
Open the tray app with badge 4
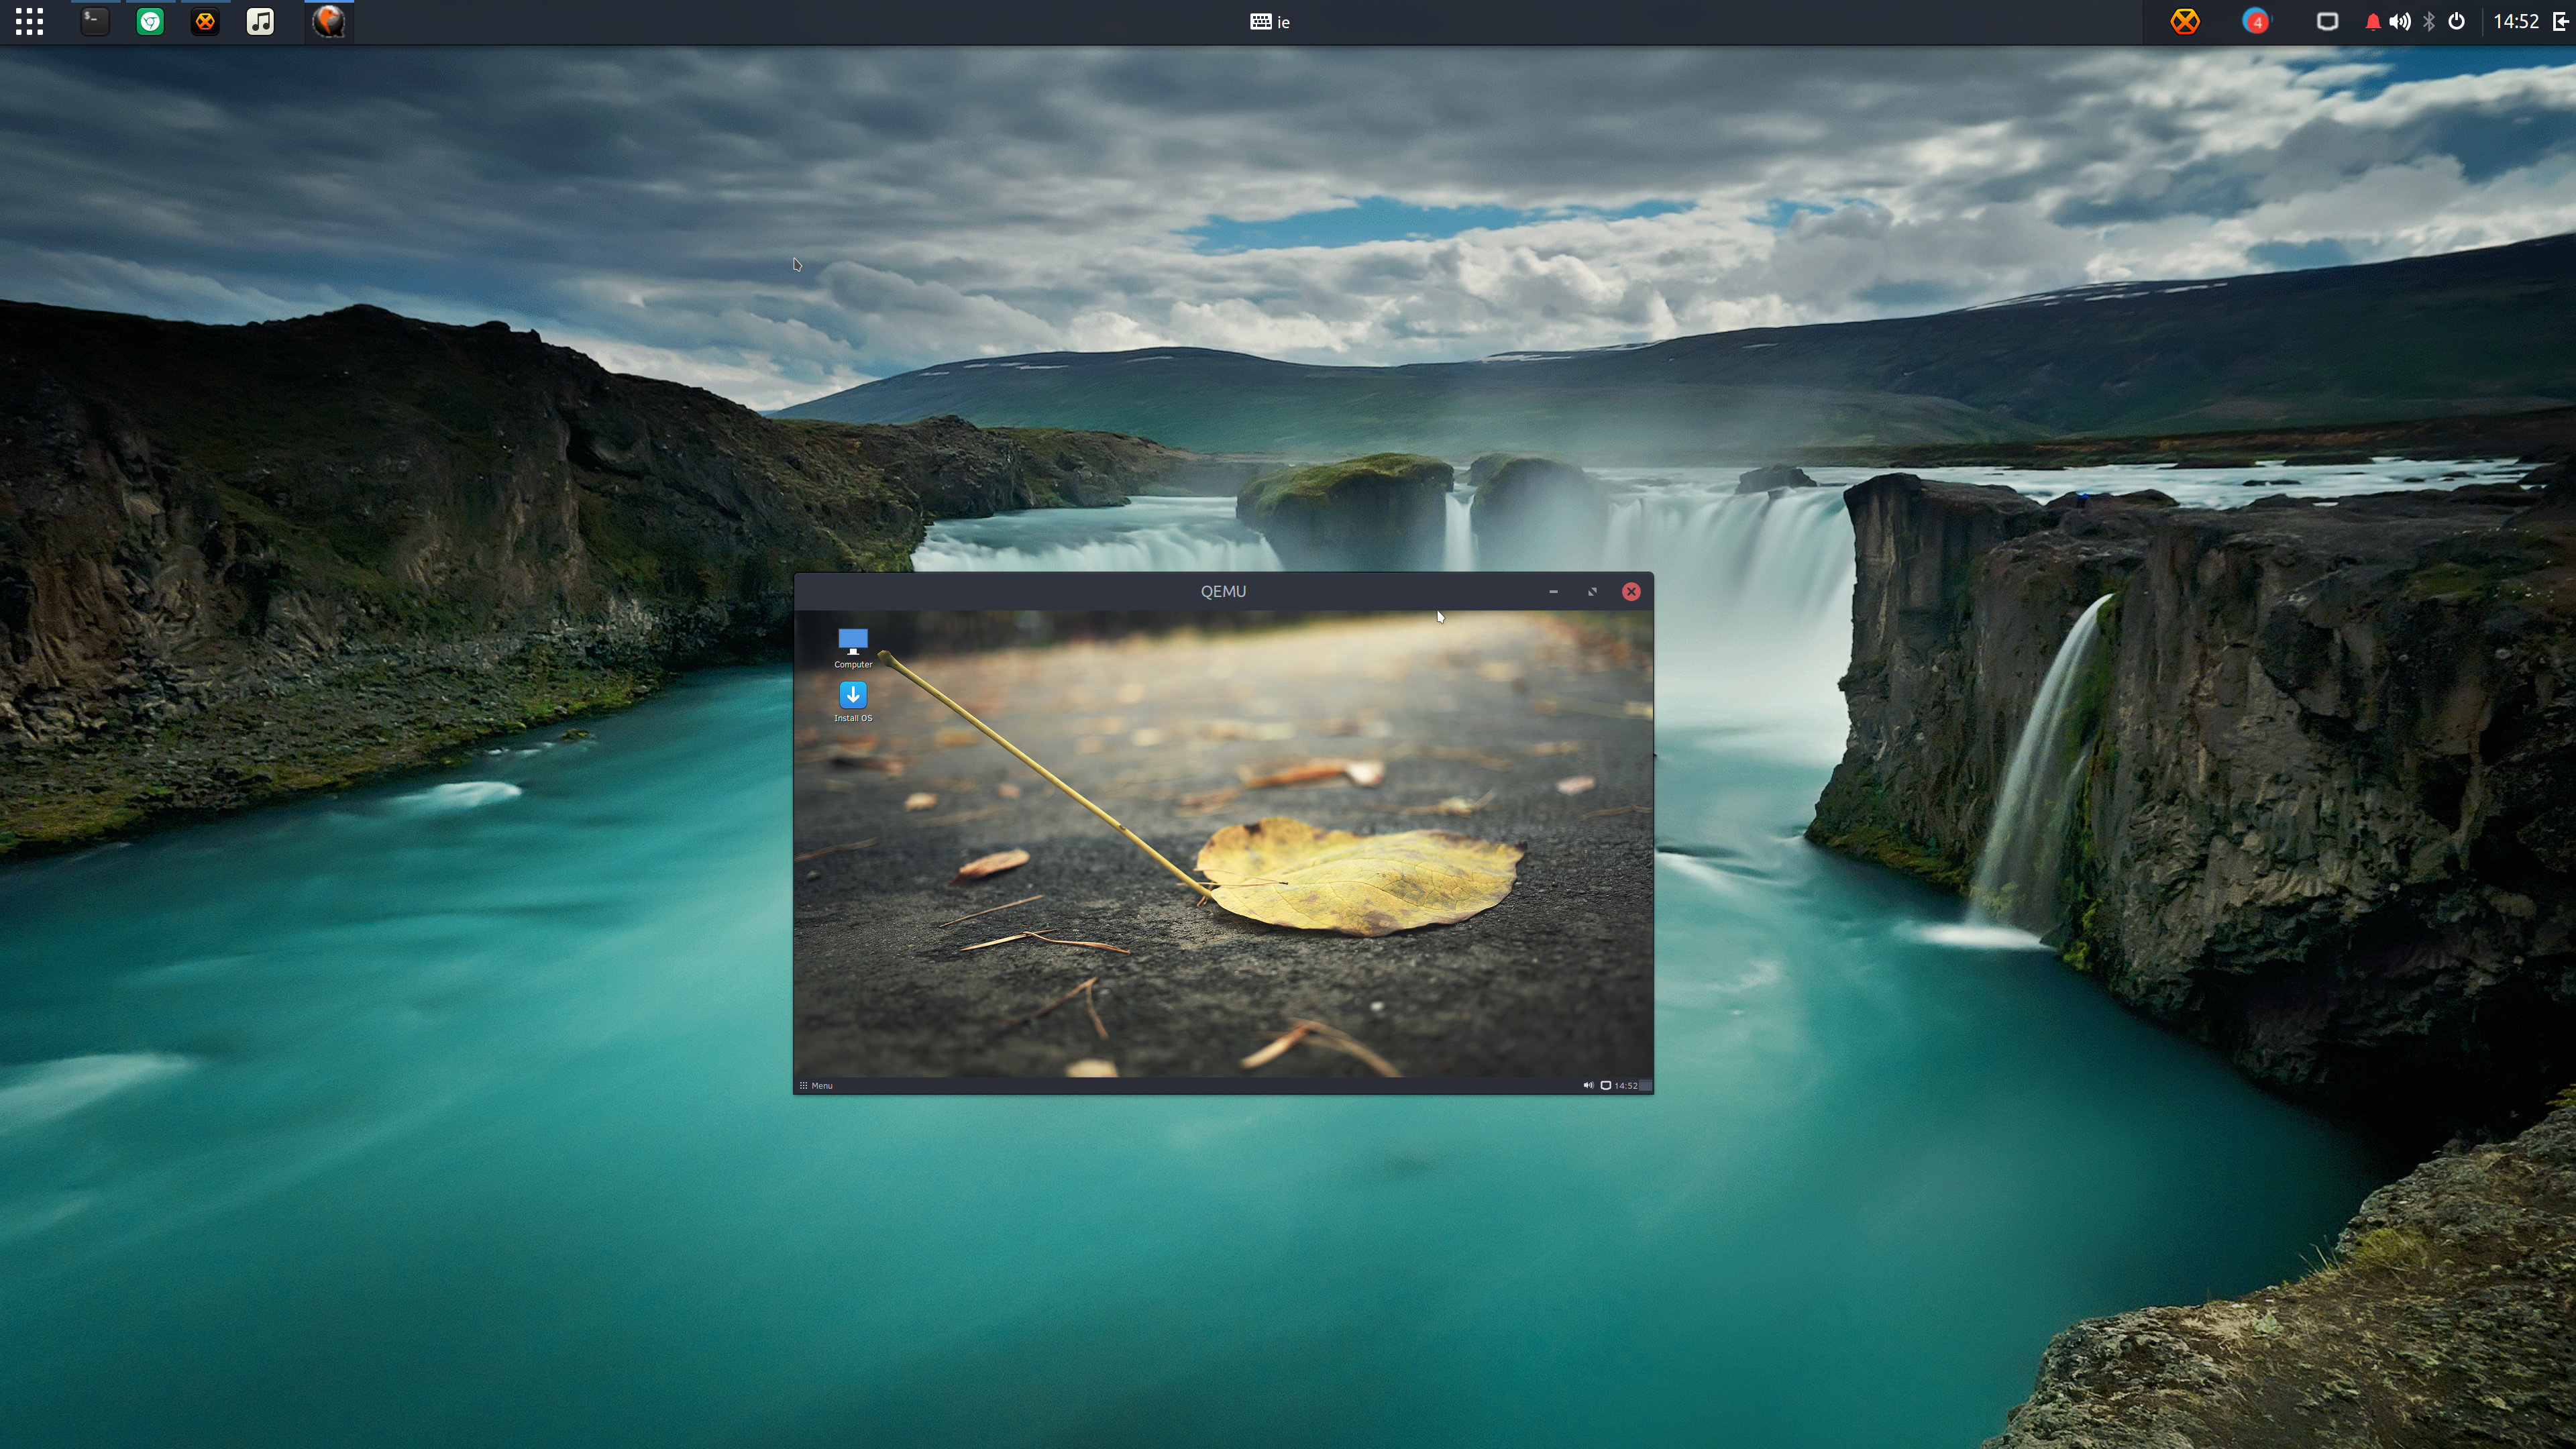click(2256, 22)
